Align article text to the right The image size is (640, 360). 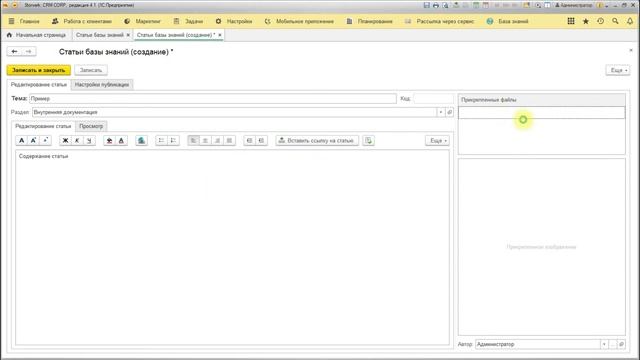[x=217, y=140]
